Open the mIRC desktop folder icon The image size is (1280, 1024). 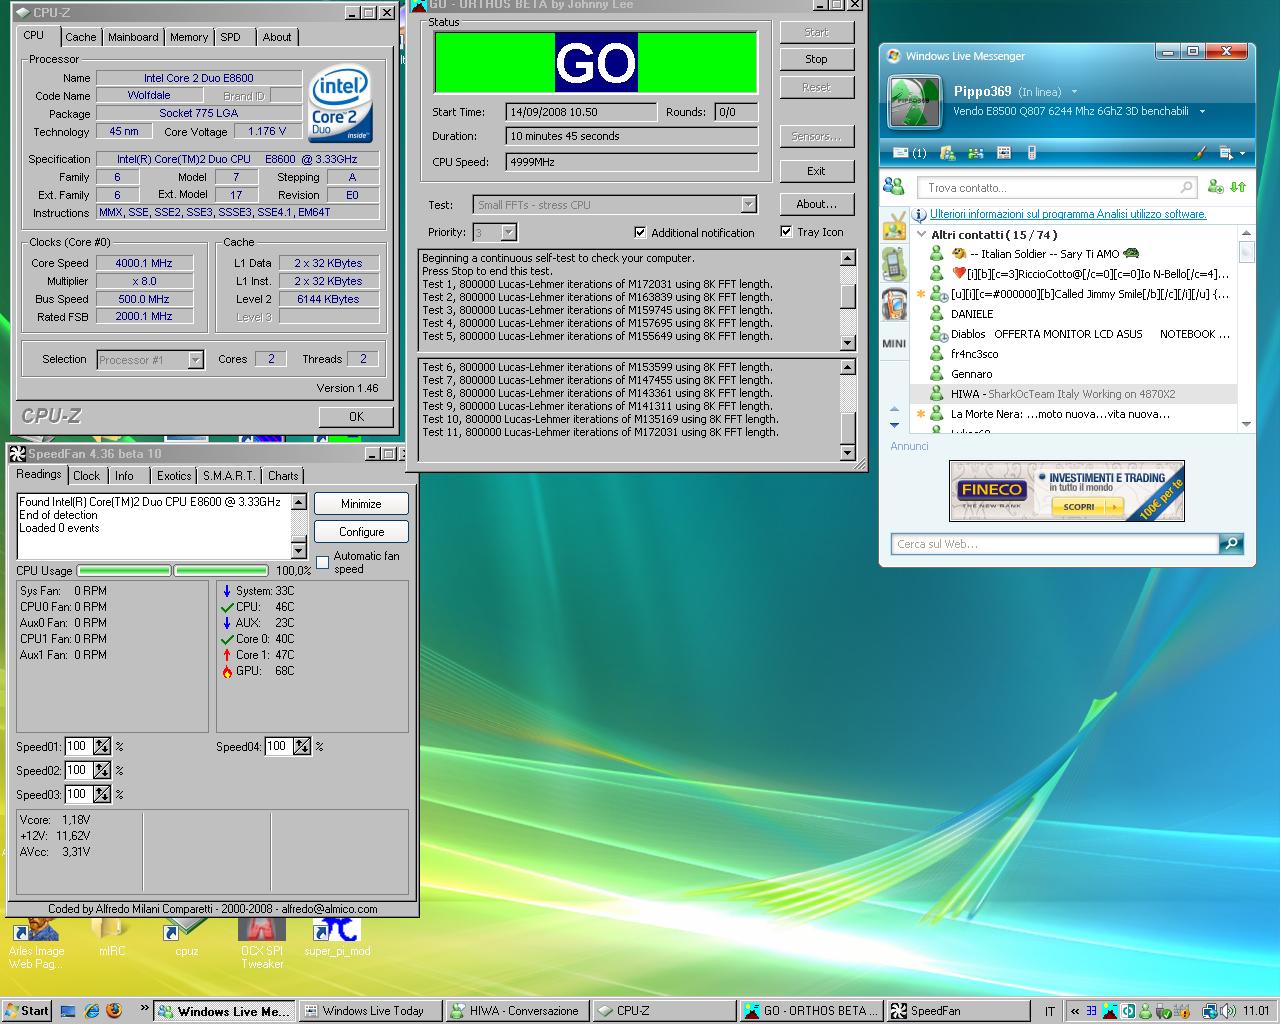click(112, 938)
